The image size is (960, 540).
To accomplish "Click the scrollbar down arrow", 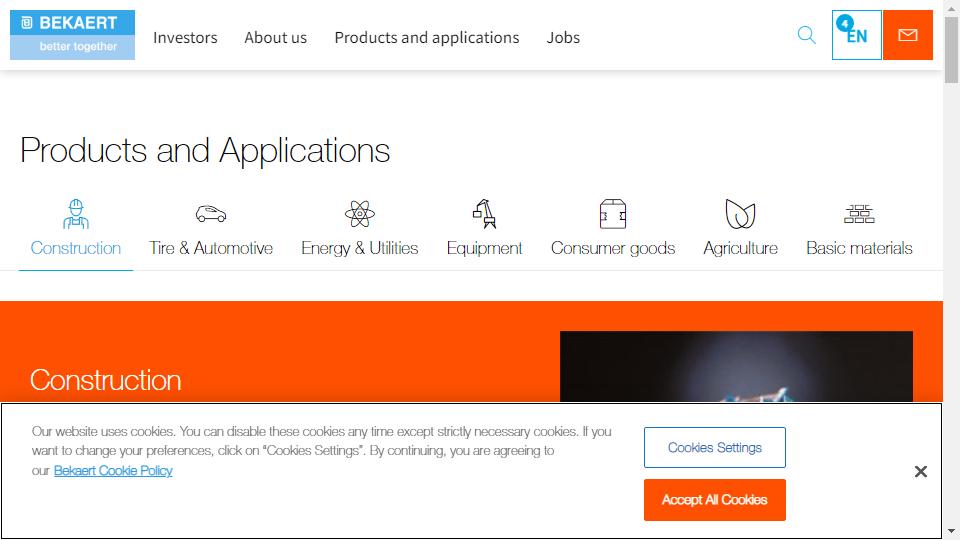I will 951,532.
